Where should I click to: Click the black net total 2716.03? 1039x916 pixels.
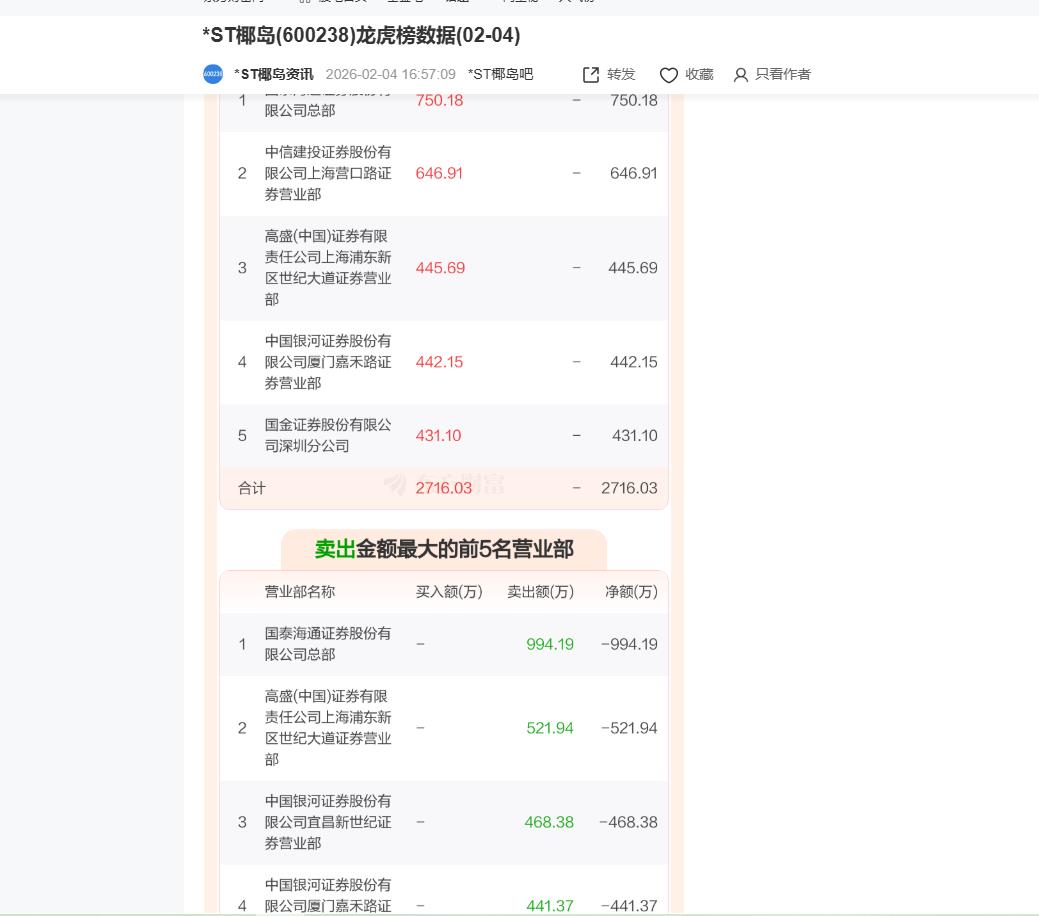629,488
